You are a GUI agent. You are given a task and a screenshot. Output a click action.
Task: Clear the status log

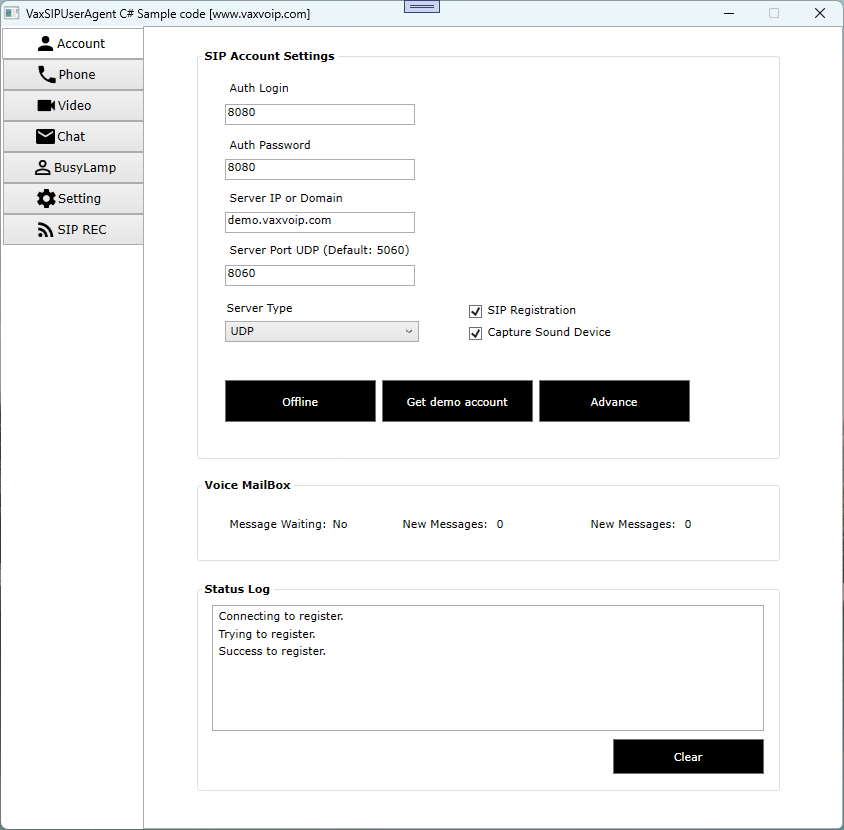(688, 757)
